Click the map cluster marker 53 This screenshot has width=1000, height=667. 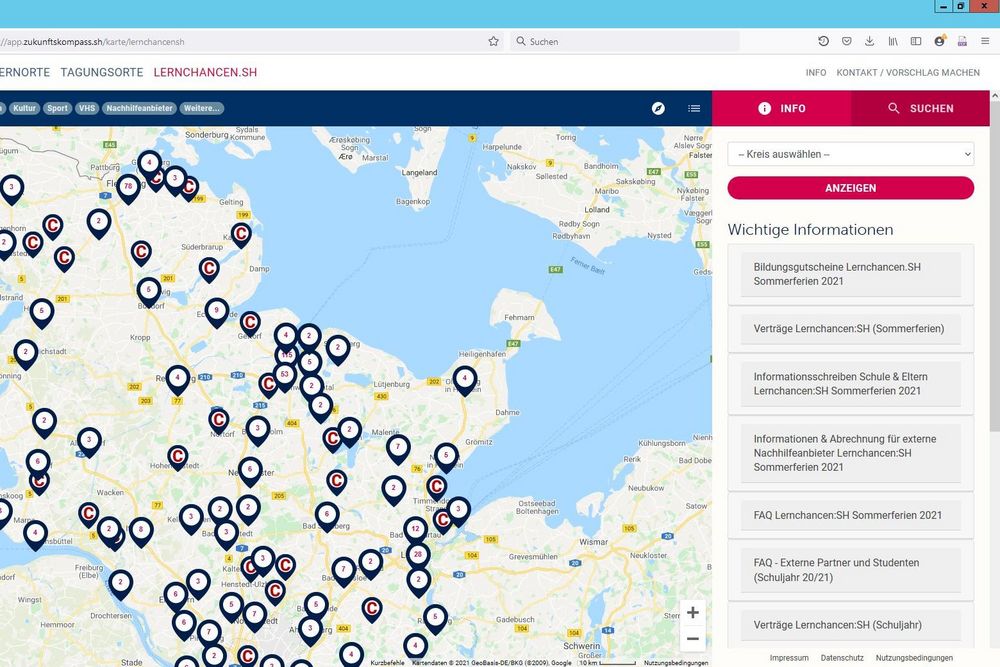click(284, 375)
